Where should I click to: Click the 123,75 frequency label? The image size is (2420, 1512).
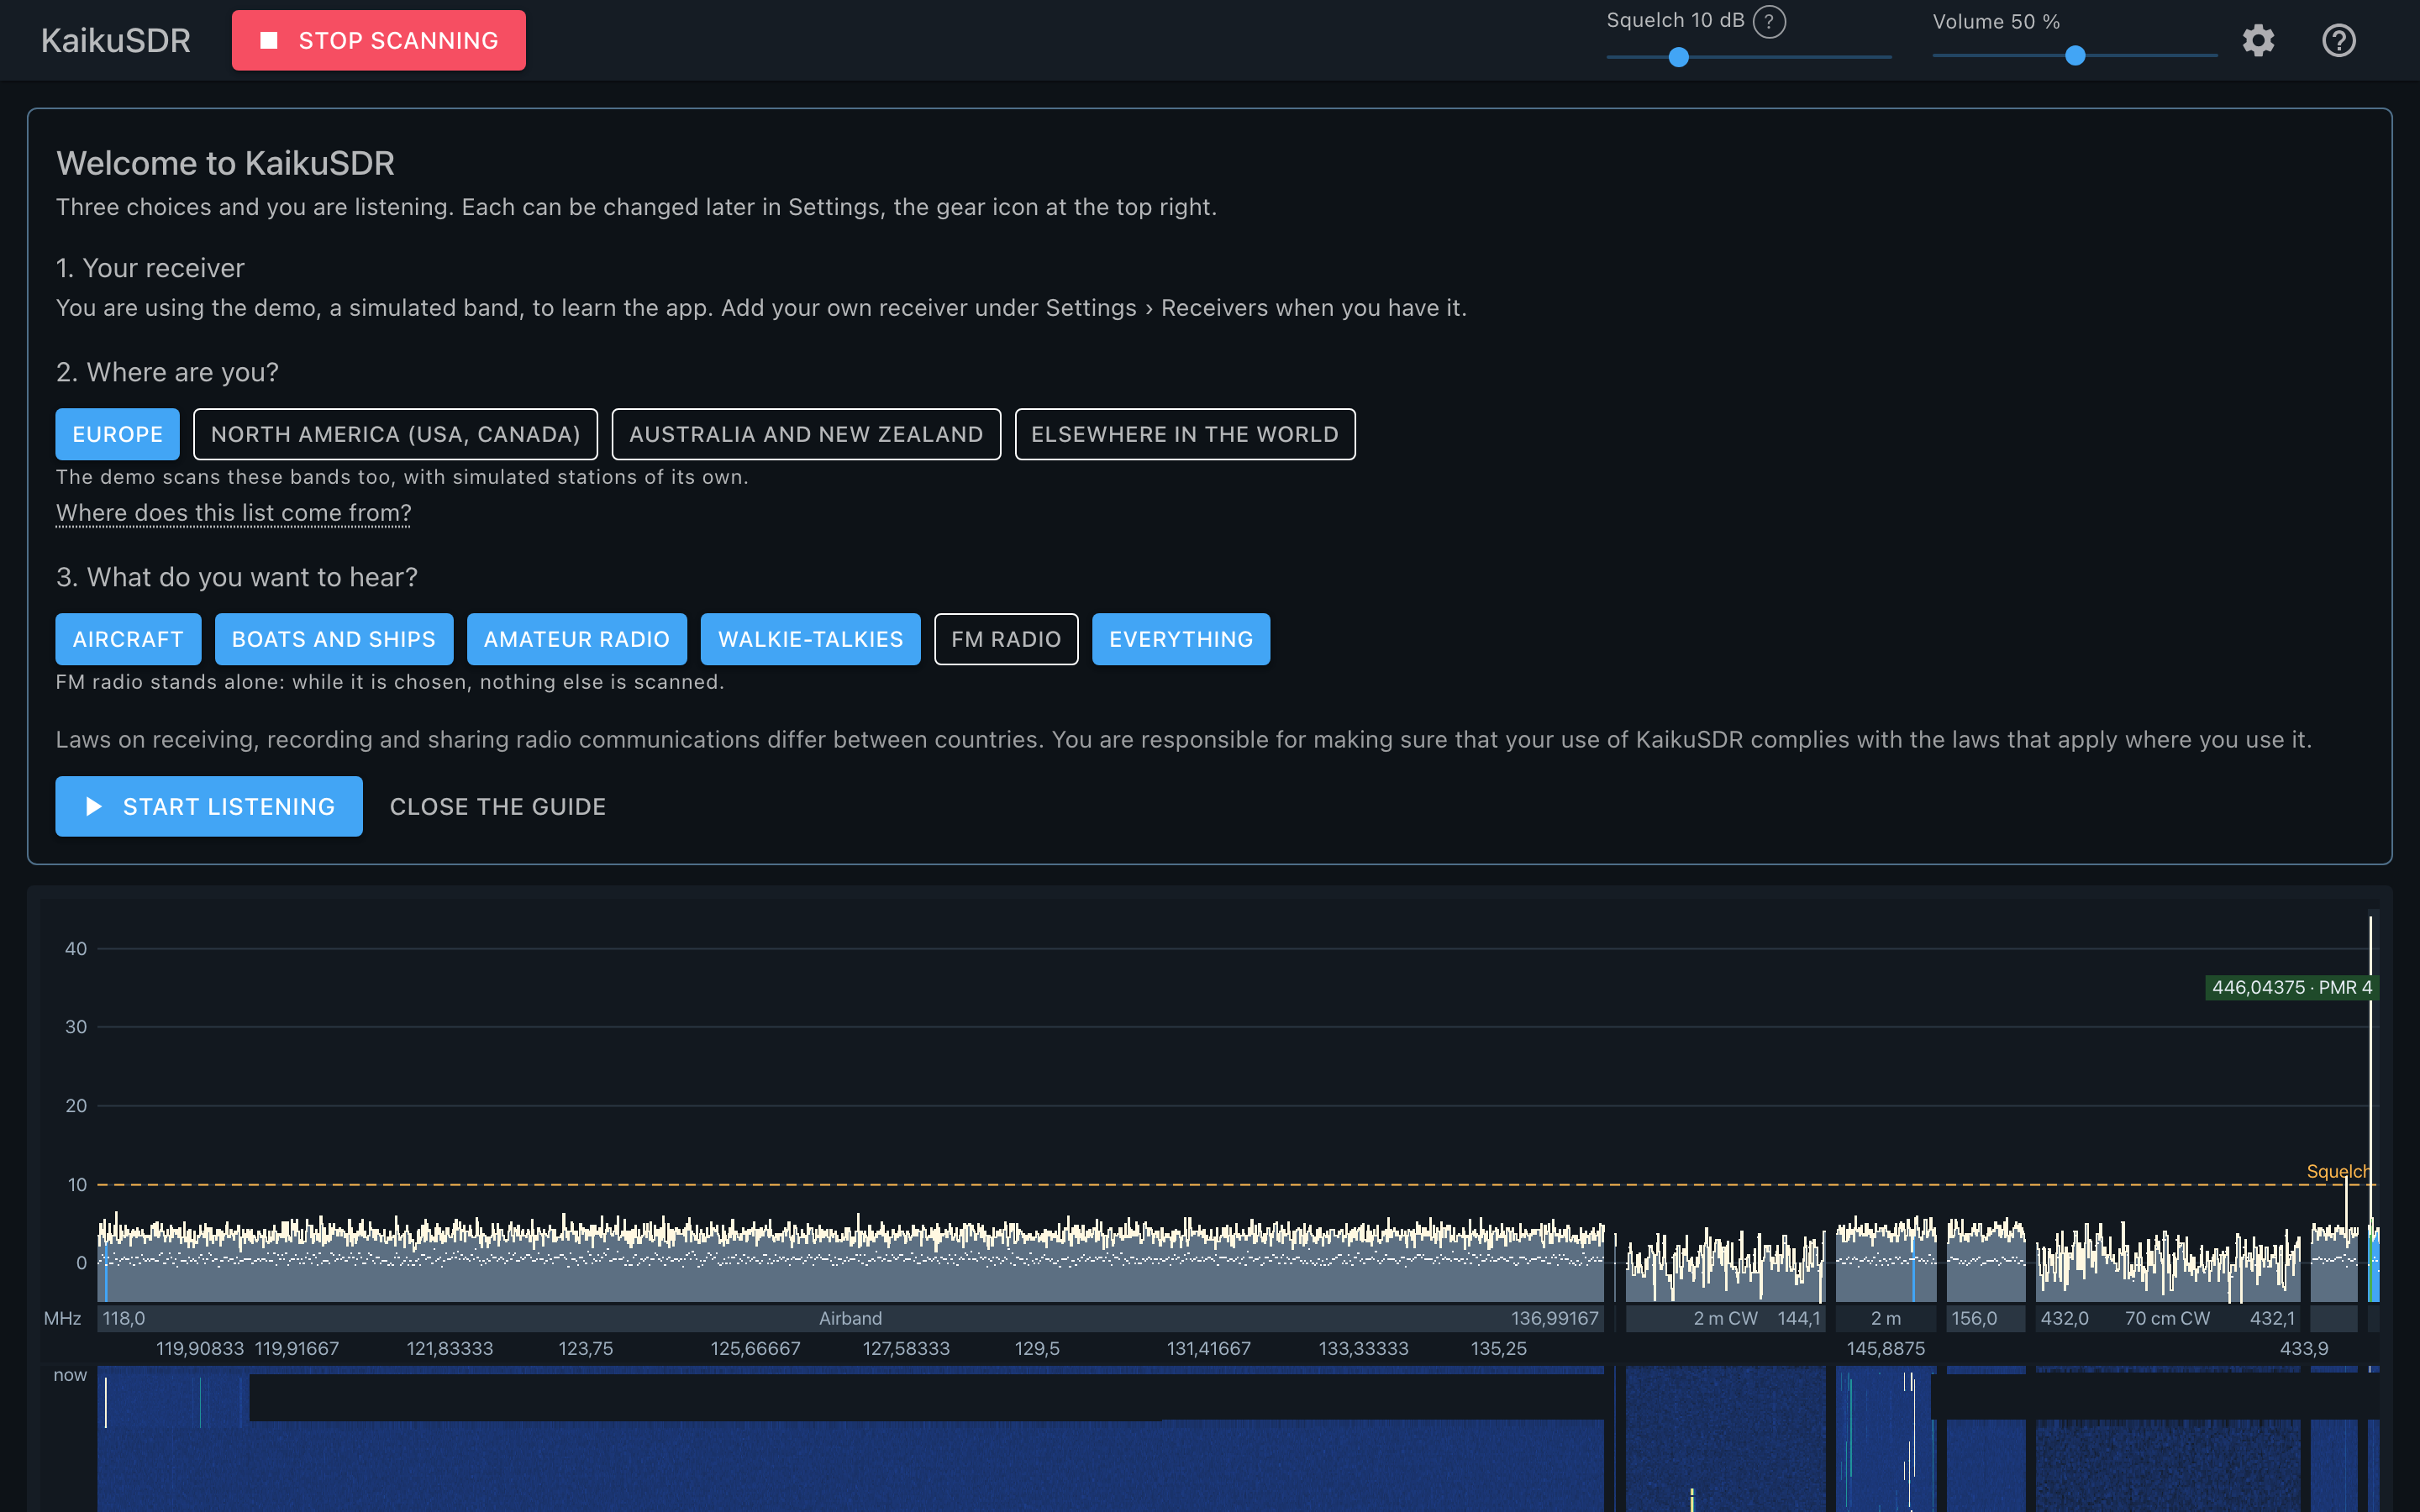pyautogui.click(x=586, y=1348)
